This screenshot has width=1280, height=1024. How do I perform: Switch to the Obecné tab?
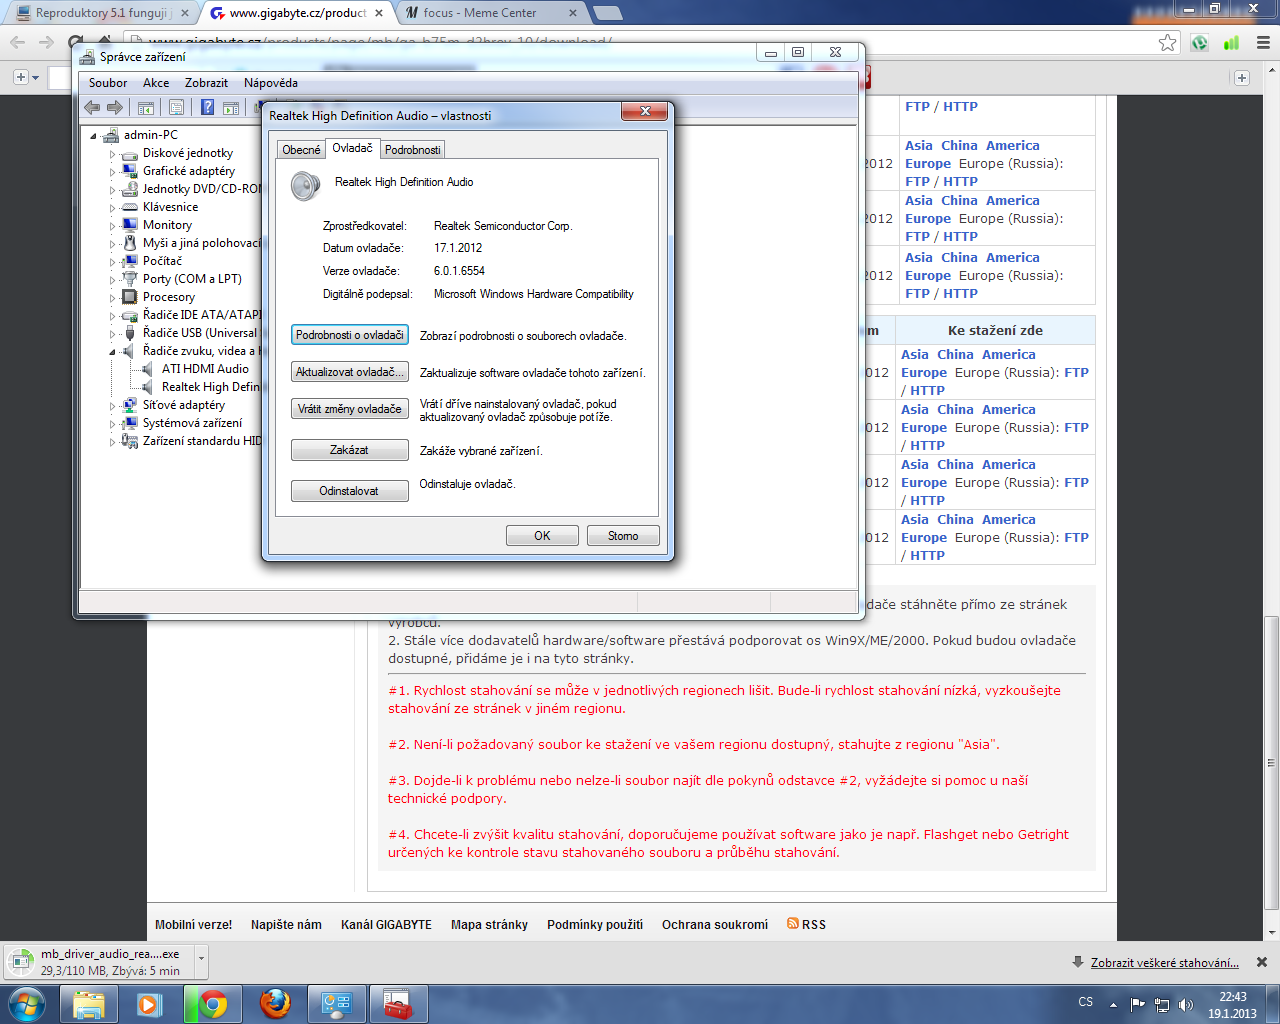click(302, 150)
